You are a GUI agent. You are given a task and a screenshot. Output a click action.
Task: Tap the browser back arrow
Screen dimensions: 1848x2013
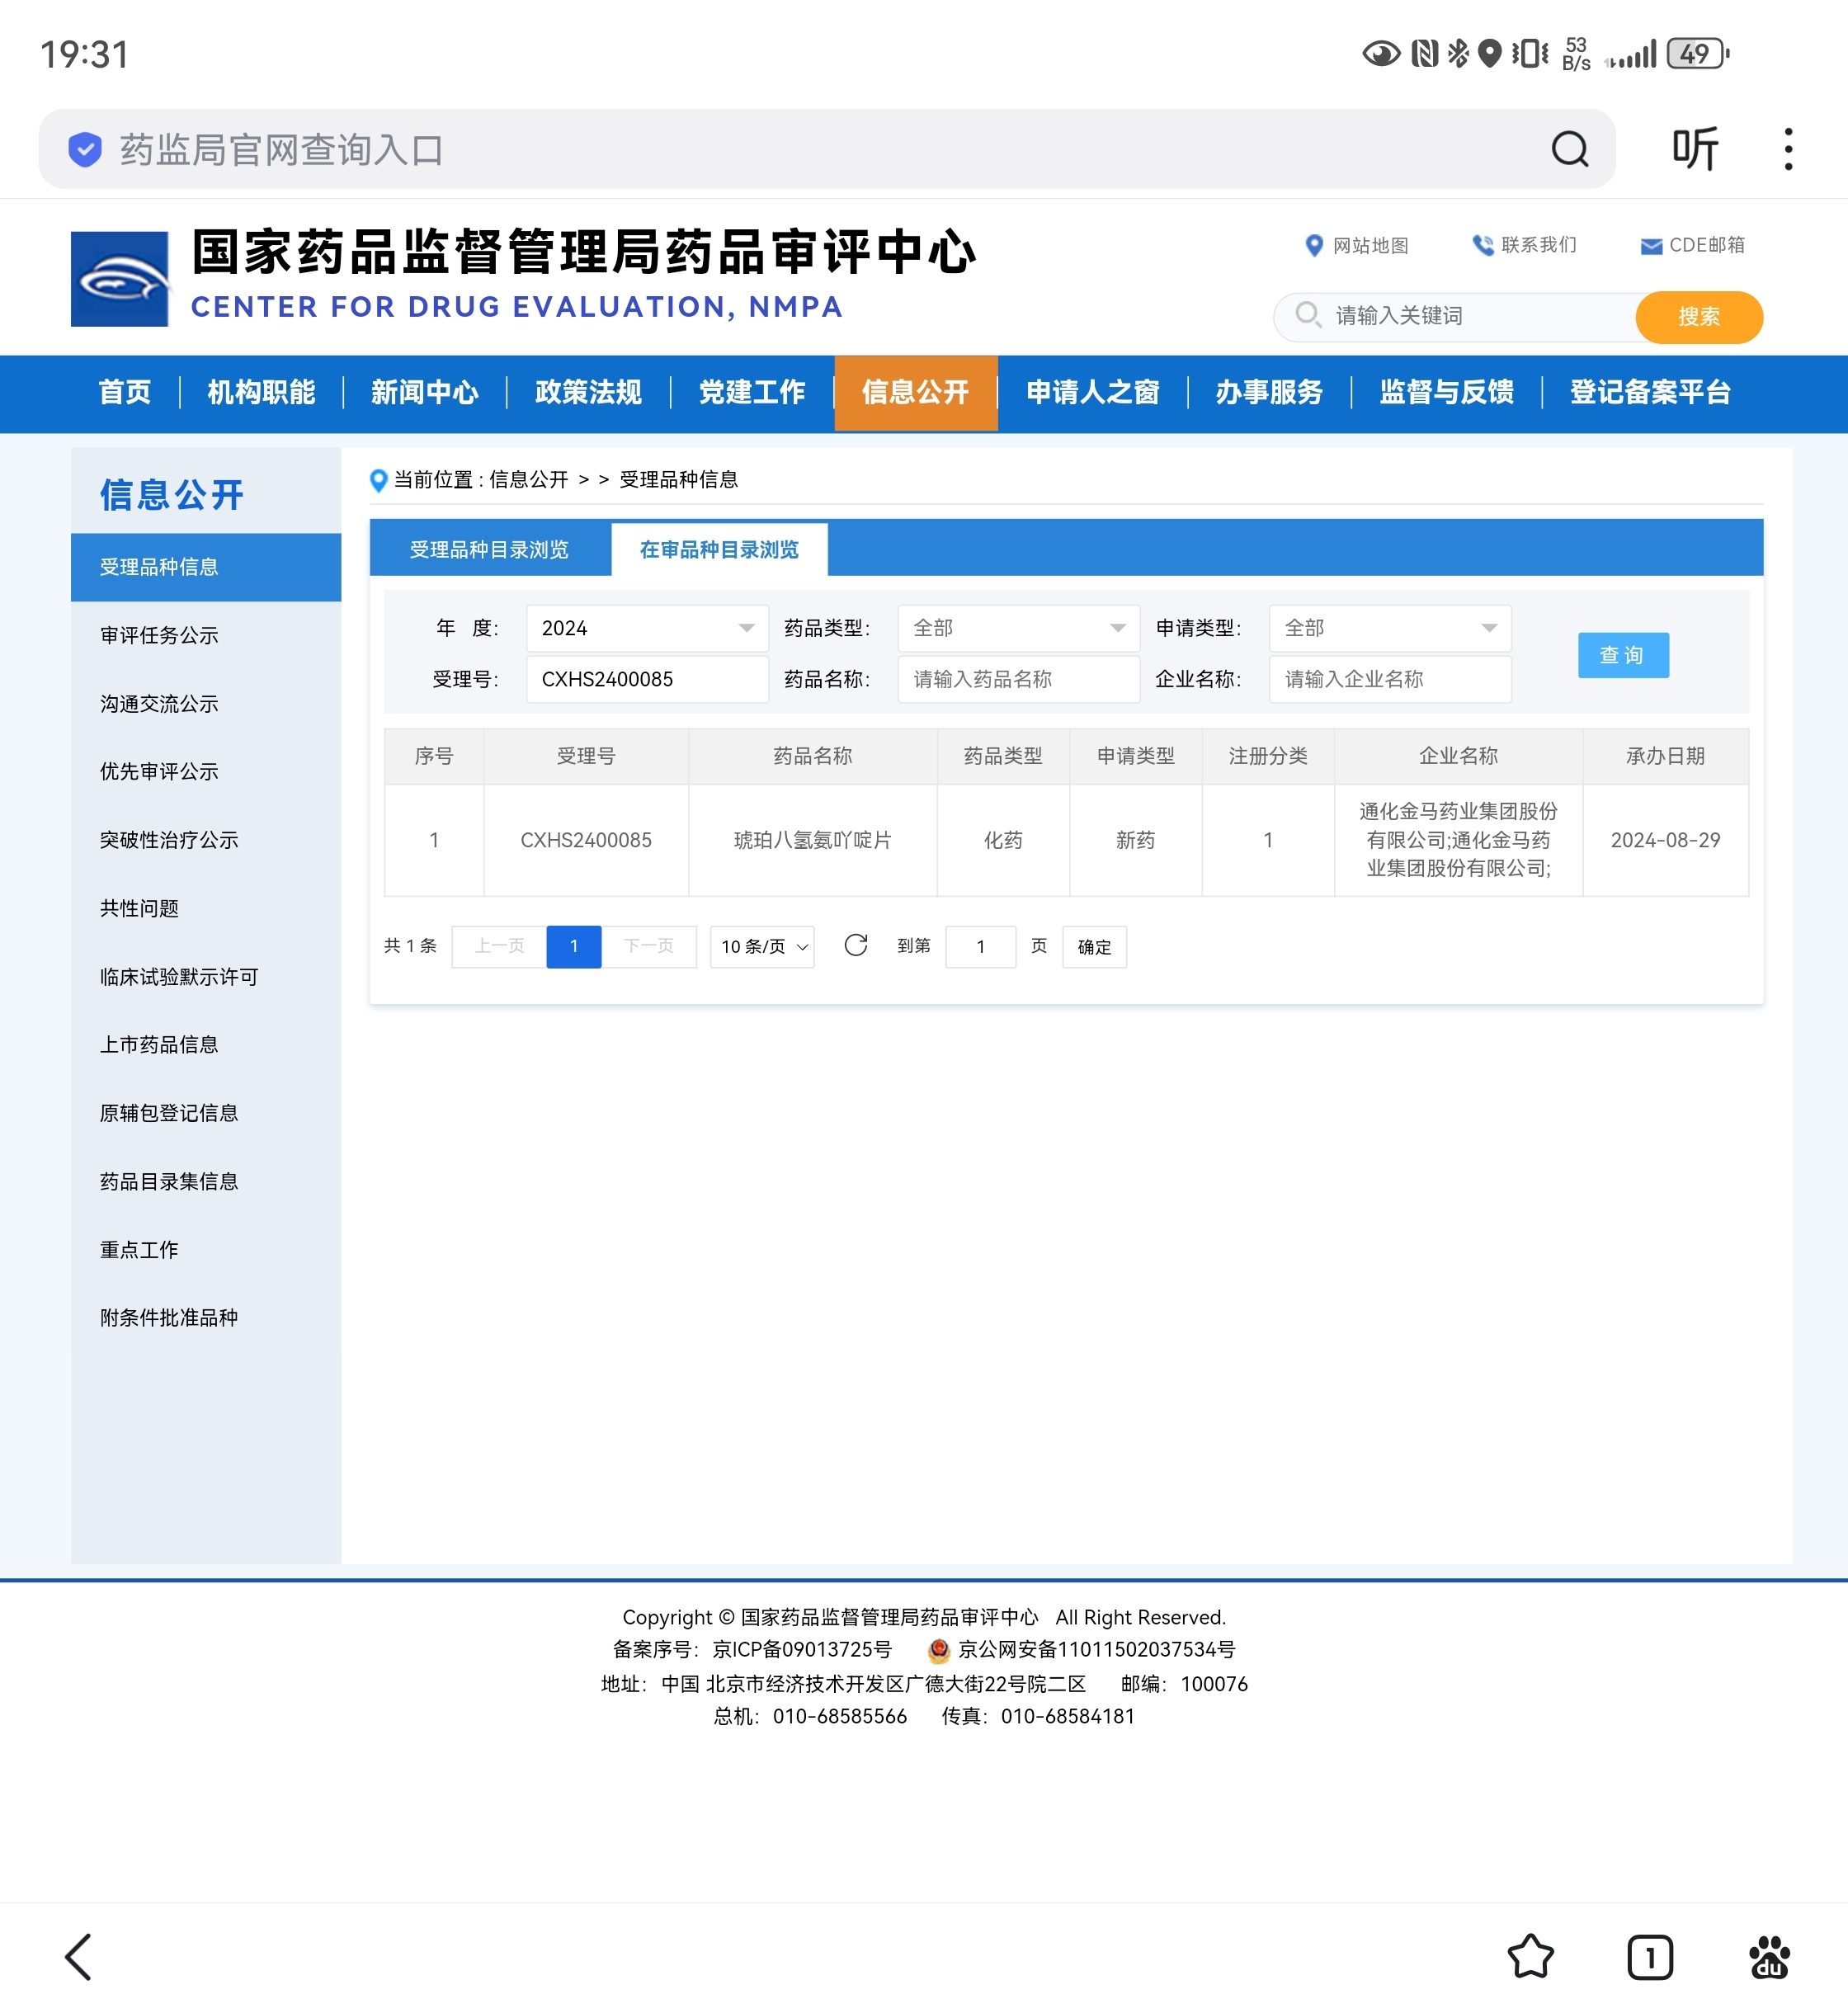click(x=78, y=1957)
